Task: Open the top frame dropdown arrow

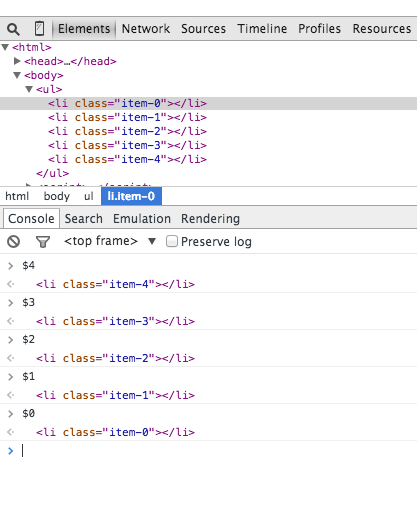Action: (152, 241)
